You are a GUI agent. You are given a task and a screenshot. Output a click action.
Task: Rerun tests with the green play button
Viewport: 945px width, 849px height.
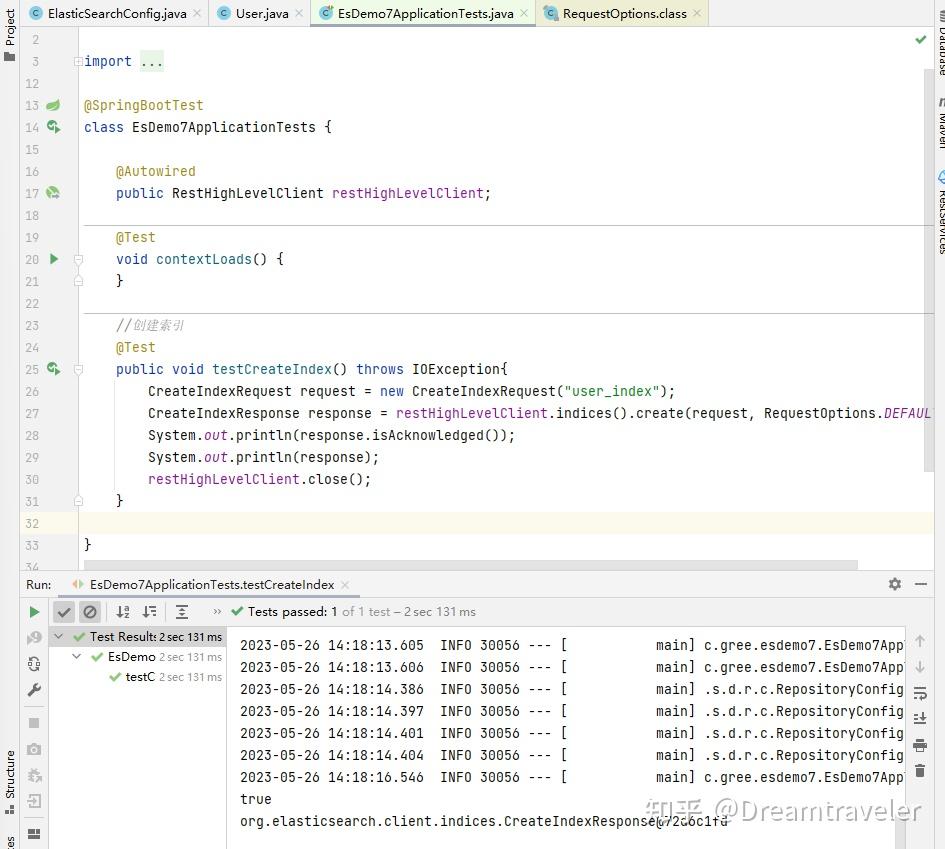pos(34,612)
